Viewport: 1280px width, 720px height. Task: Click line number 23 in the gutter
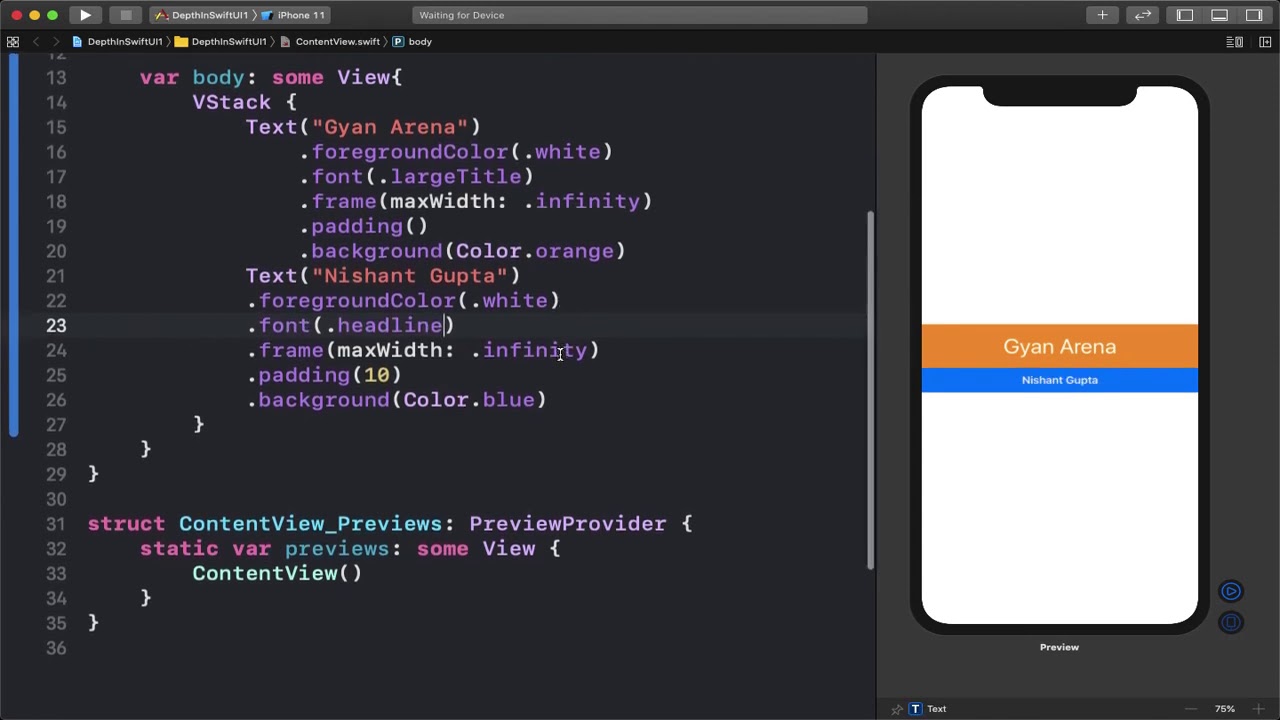tap(56, 326)
